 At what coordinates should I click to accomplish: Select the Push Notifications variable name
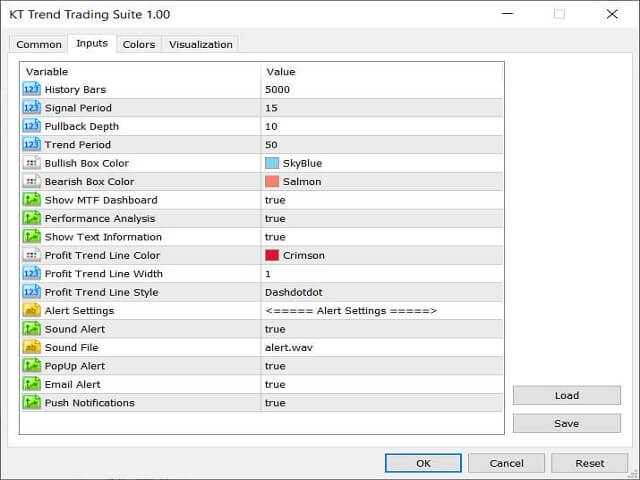(89, 403)
